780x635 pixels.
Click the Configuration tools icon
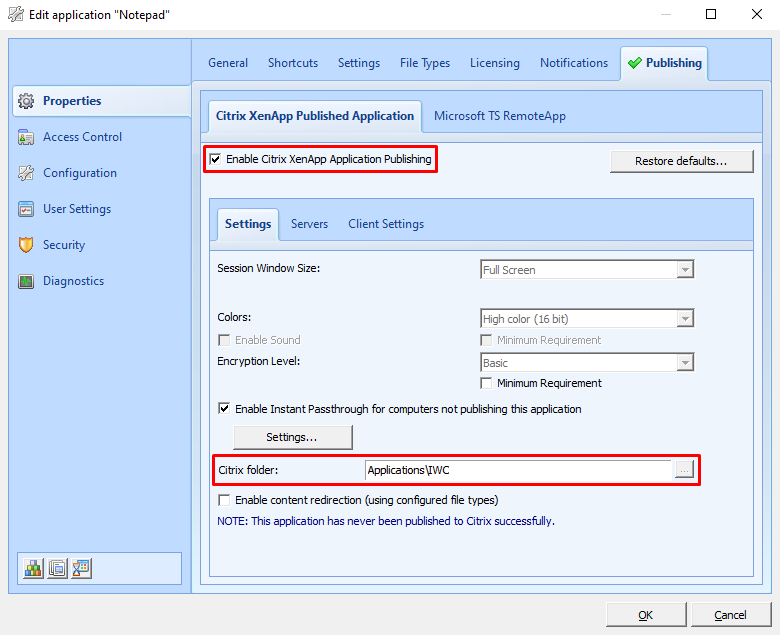(26, 173)
